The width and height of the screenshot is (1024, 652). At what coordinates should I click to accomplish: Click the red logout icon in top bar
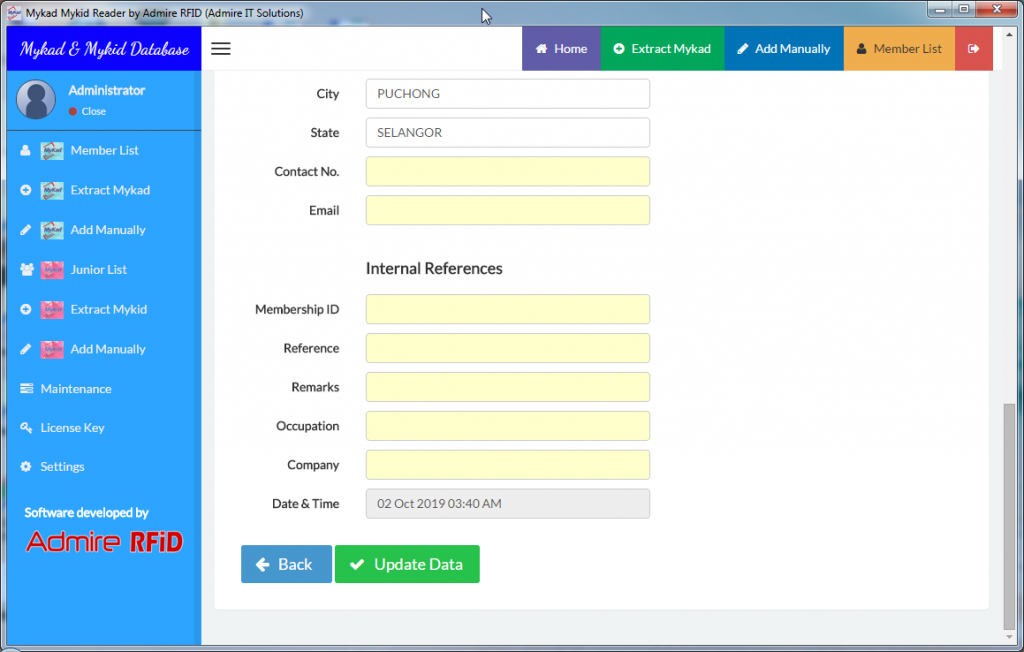[x=973, y=49]
